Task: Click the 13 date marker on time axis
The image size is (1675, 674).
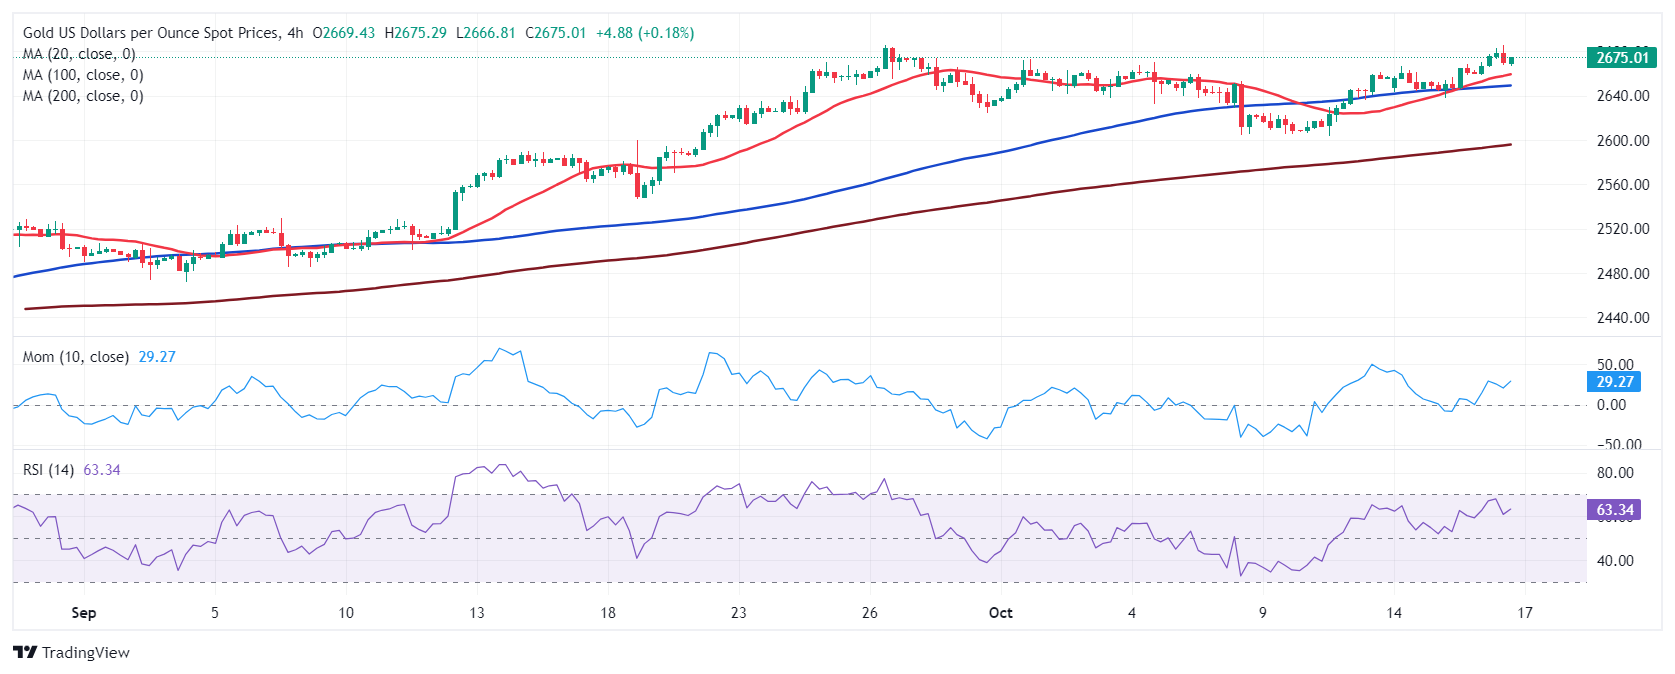Action: click(477, 612)
